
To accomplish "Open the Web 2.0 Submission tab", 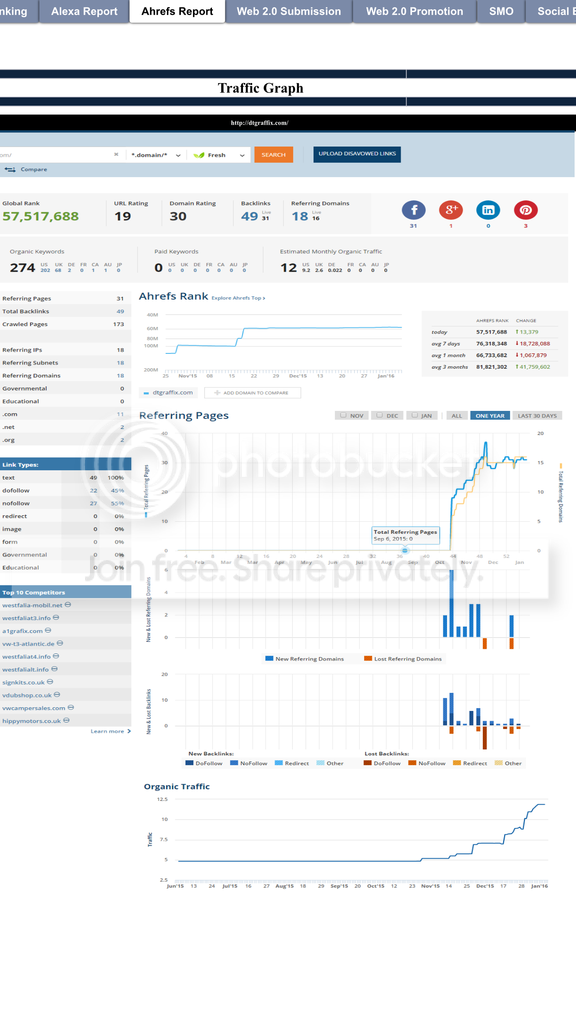I will click(x=289, y=11).
